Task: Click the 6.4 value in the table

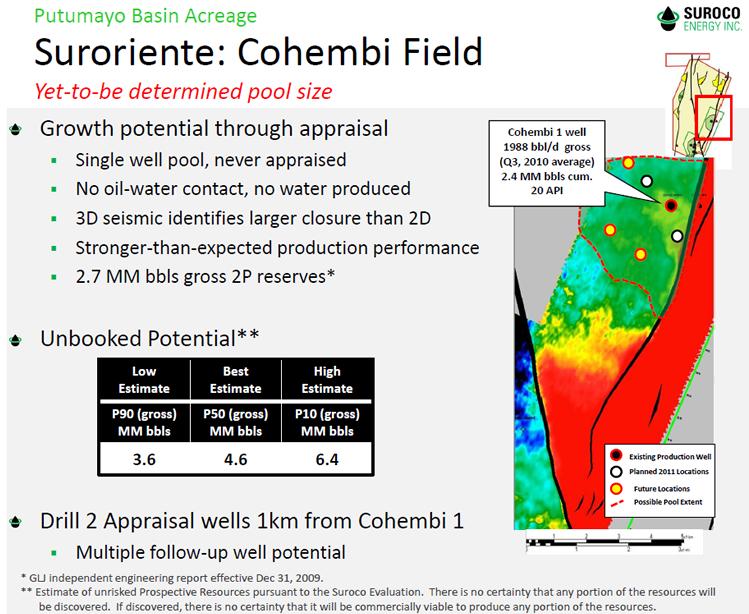Action: coord(327,459)
